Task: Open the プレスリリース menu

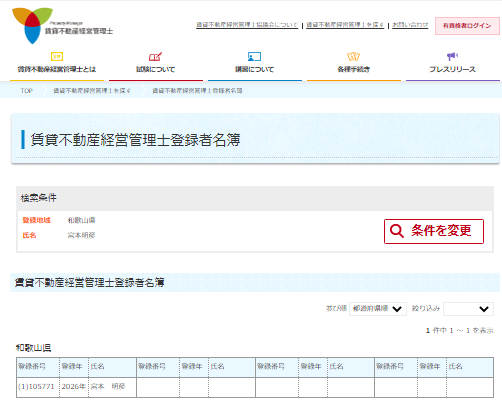Action: (x=452, y=69)
